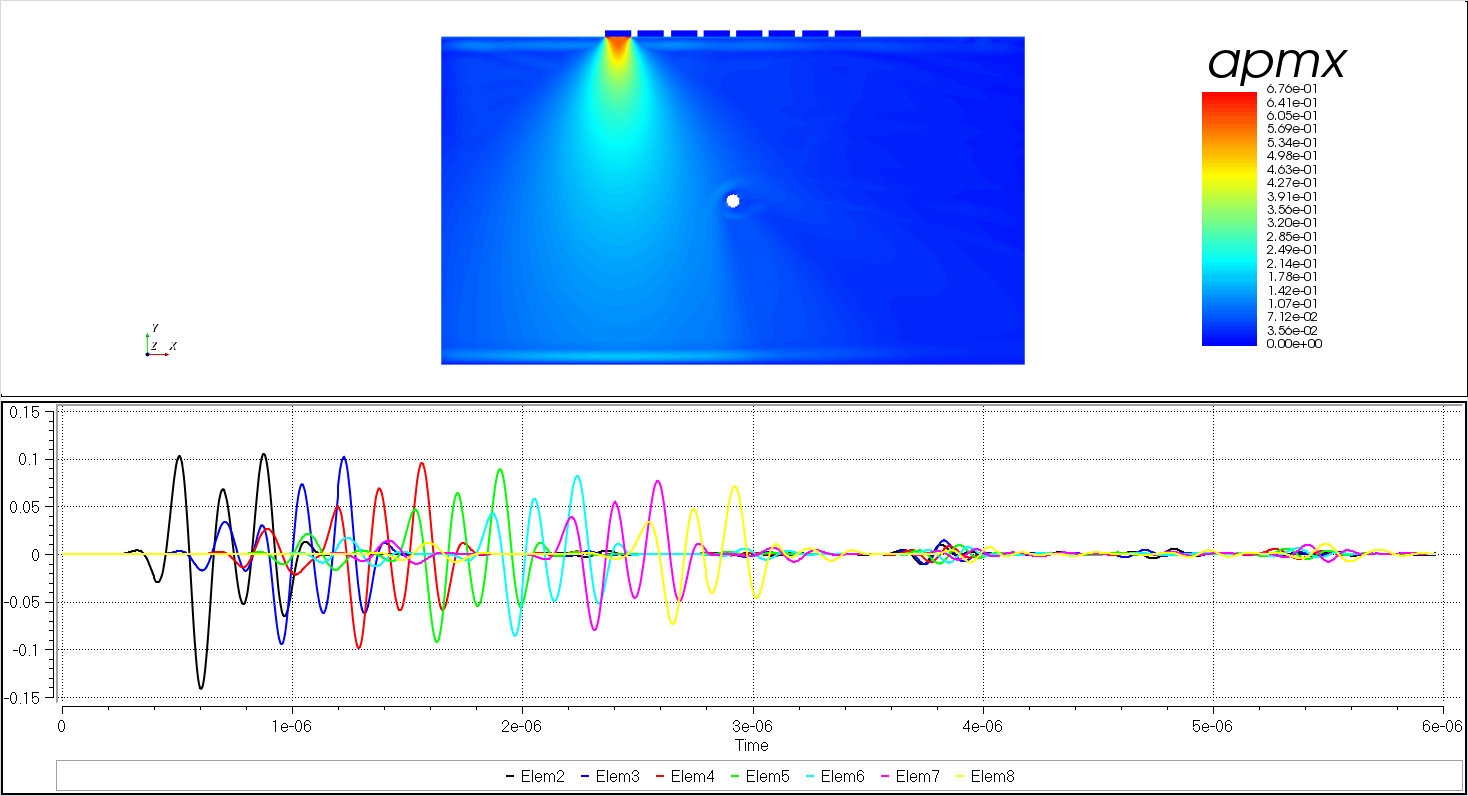Click the 4.98e-01 color scale label

point(1291,155)
